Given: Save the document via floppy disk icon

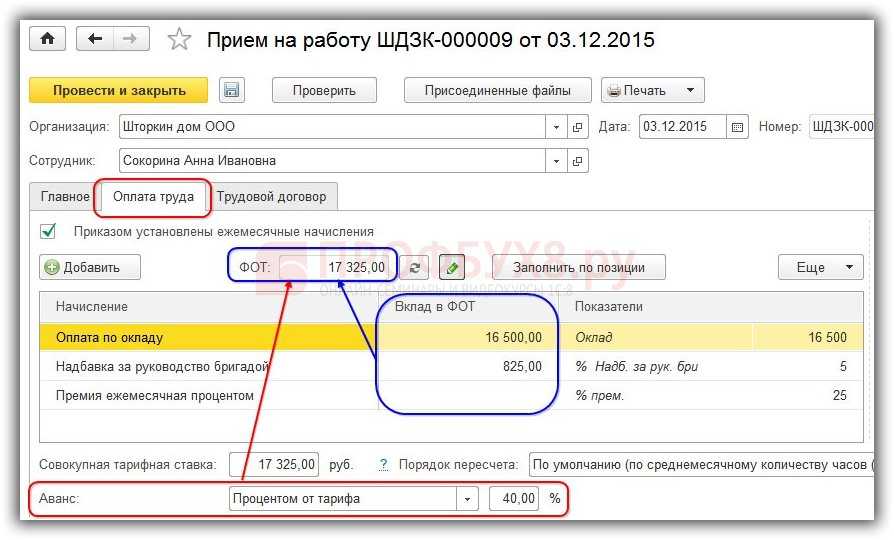Looking at the screenshot, I should coord(231,90).
